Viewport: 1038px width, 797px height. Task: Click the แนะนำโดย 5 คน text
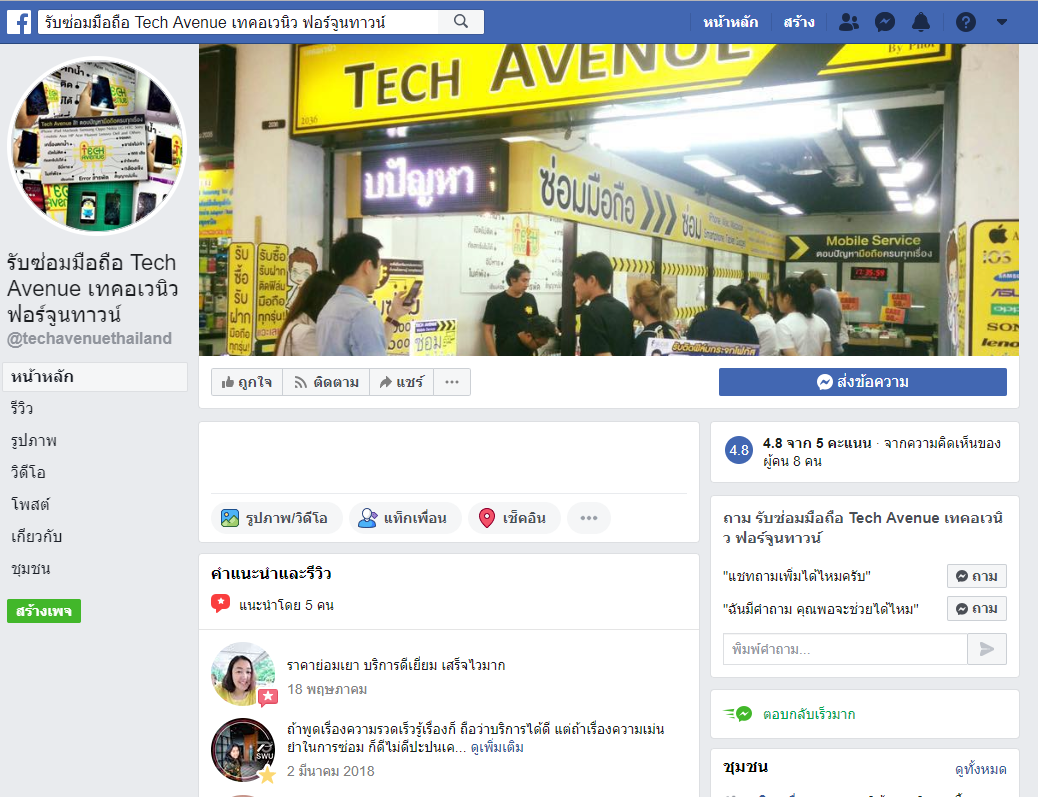pyautogui.click(x=287, y=605)
